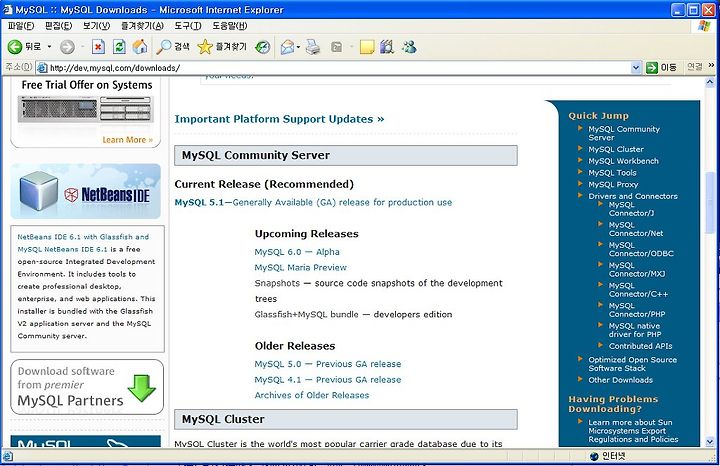This screenshot has width=720, height=466.
Task: Open MySQL 5.0 Previous GA release
Action: coord(328,364)
